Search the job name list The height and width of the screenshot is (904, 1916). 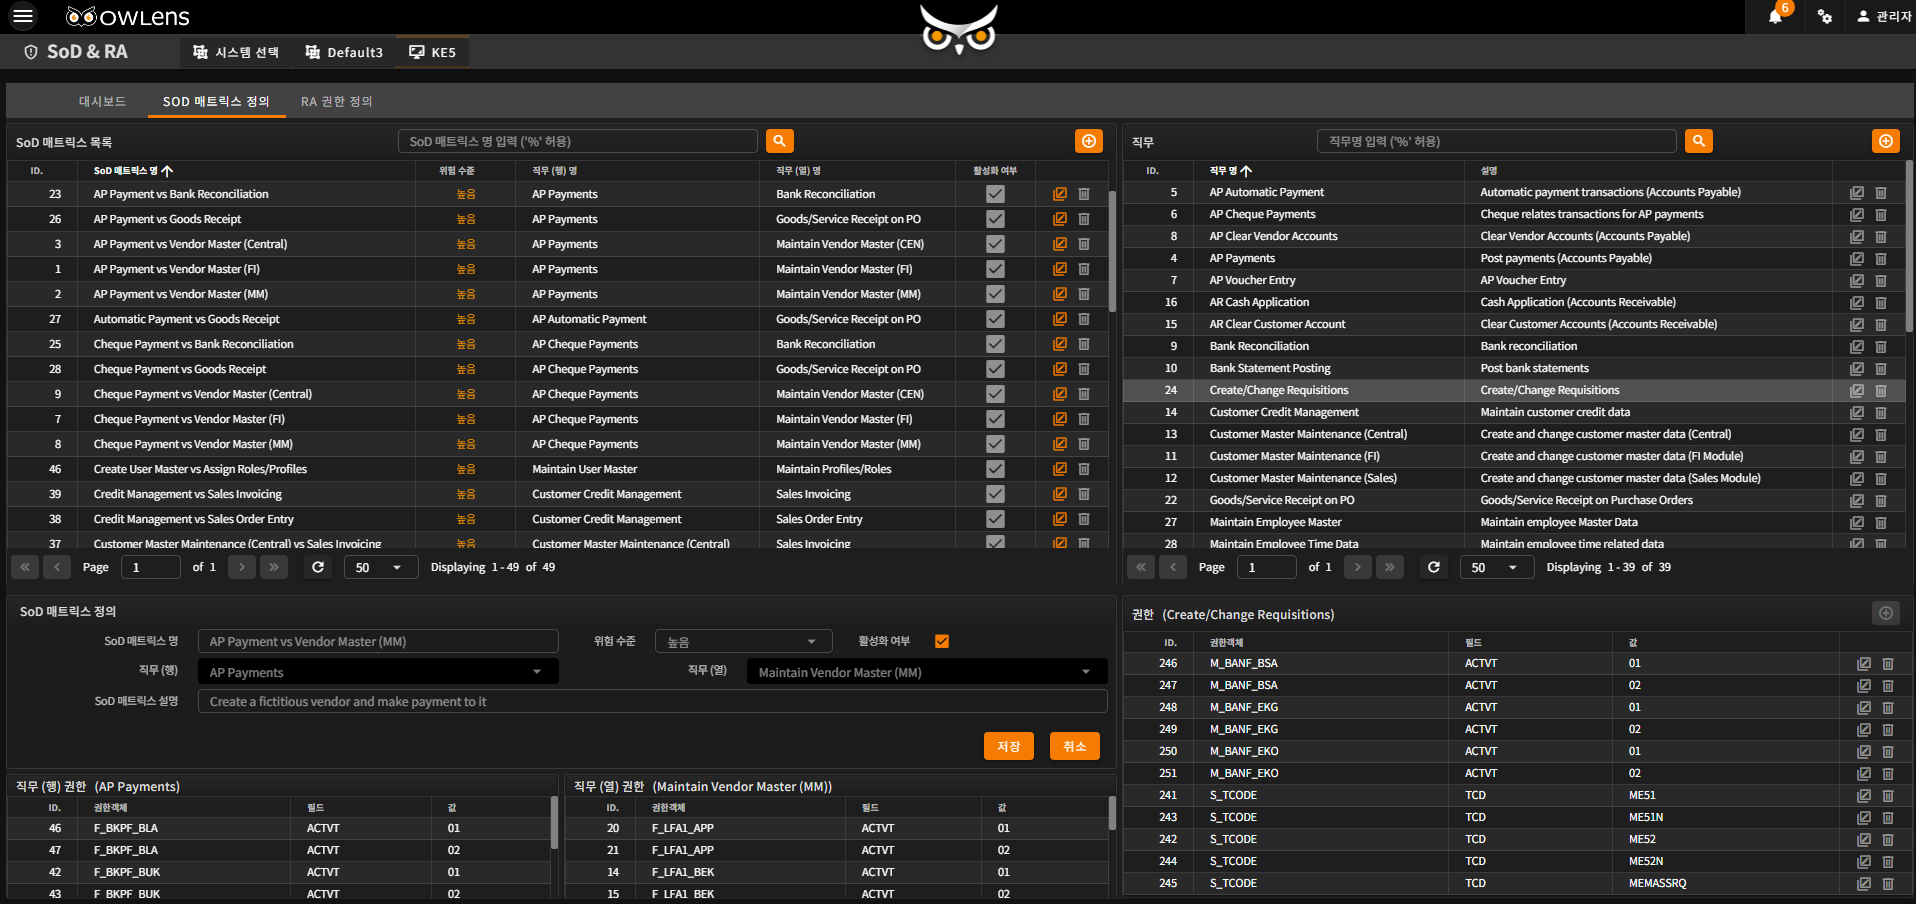coord(1699,141)
